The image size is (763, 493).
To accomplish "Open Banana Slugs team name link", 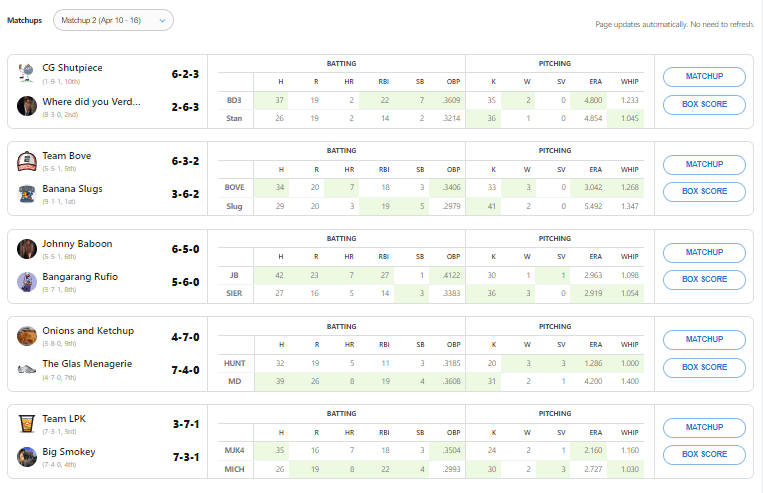I will click(x=72, y=189).
